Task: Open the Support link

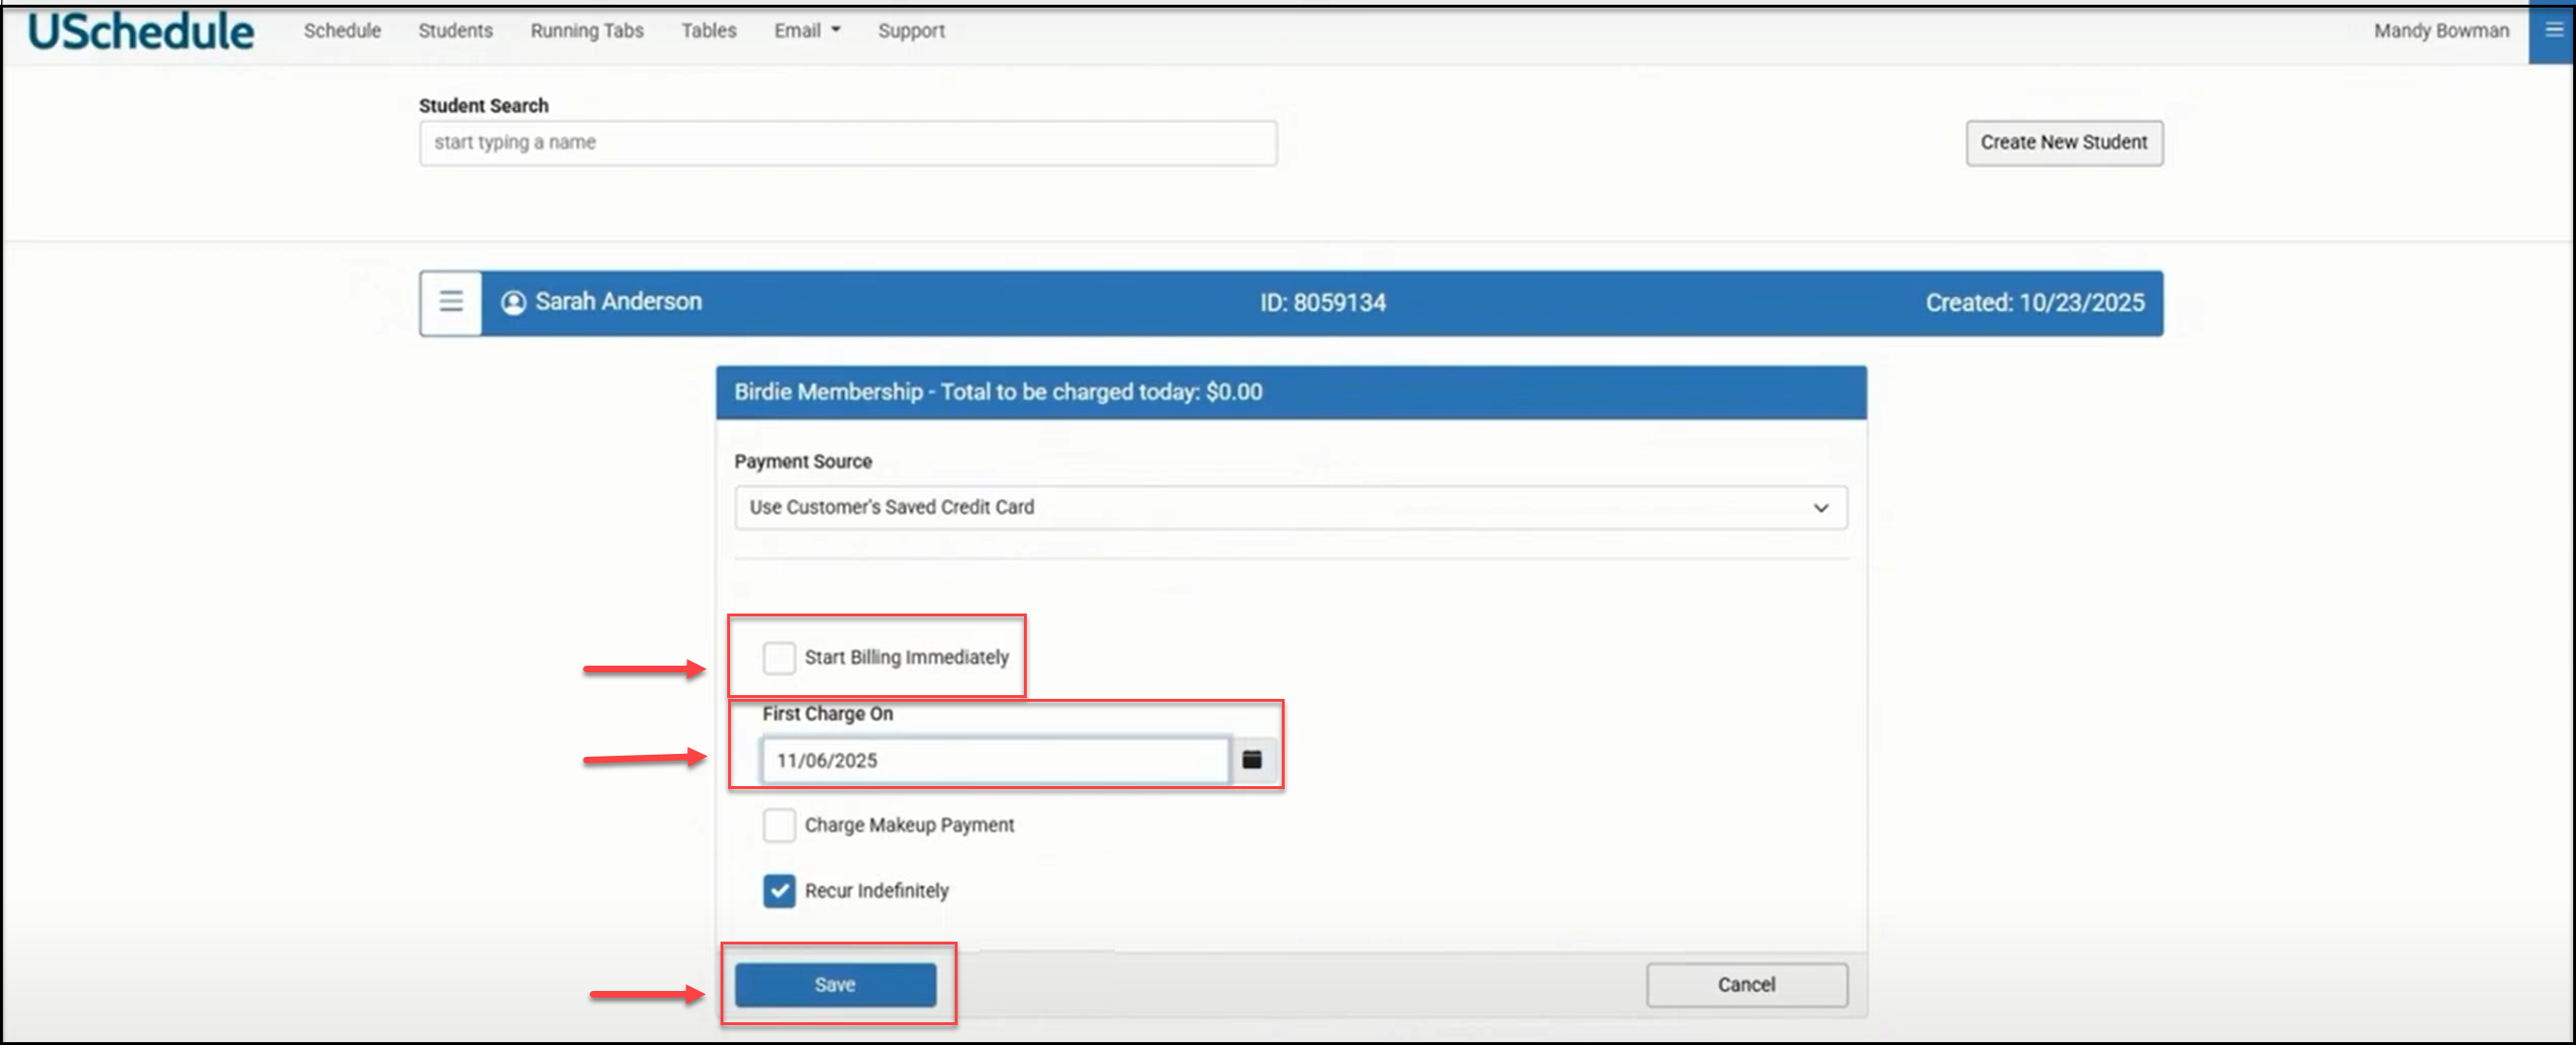Action: tap(910, 31)
